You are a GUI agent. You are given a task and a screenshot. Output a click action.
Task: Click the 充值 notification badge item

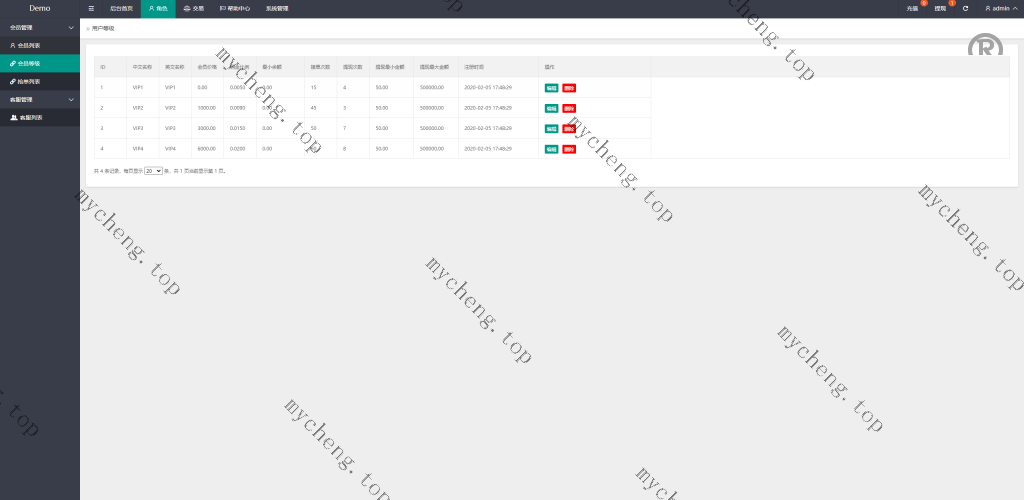pos(912,8)
